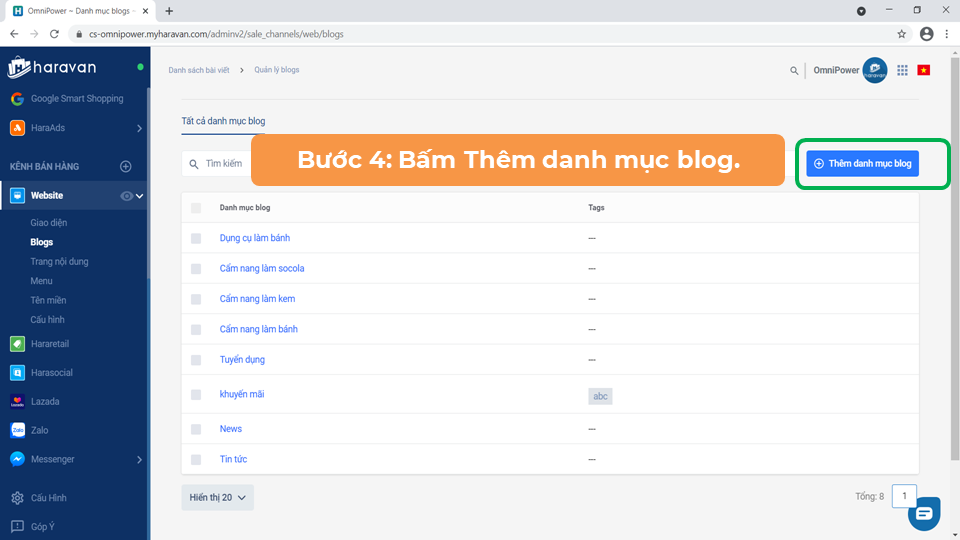The width and height of the screenshot is (960, 540).
Task: Click the Google Smart Shopping icon
Action: [17, 99]
